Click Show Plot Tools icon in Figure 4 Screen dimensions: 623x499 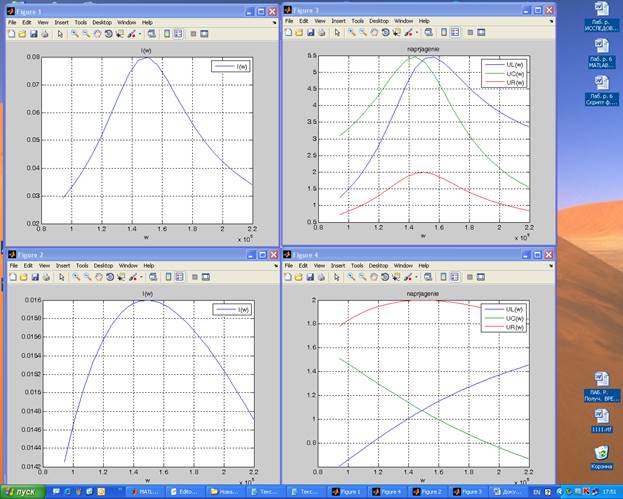pos(480,277)
